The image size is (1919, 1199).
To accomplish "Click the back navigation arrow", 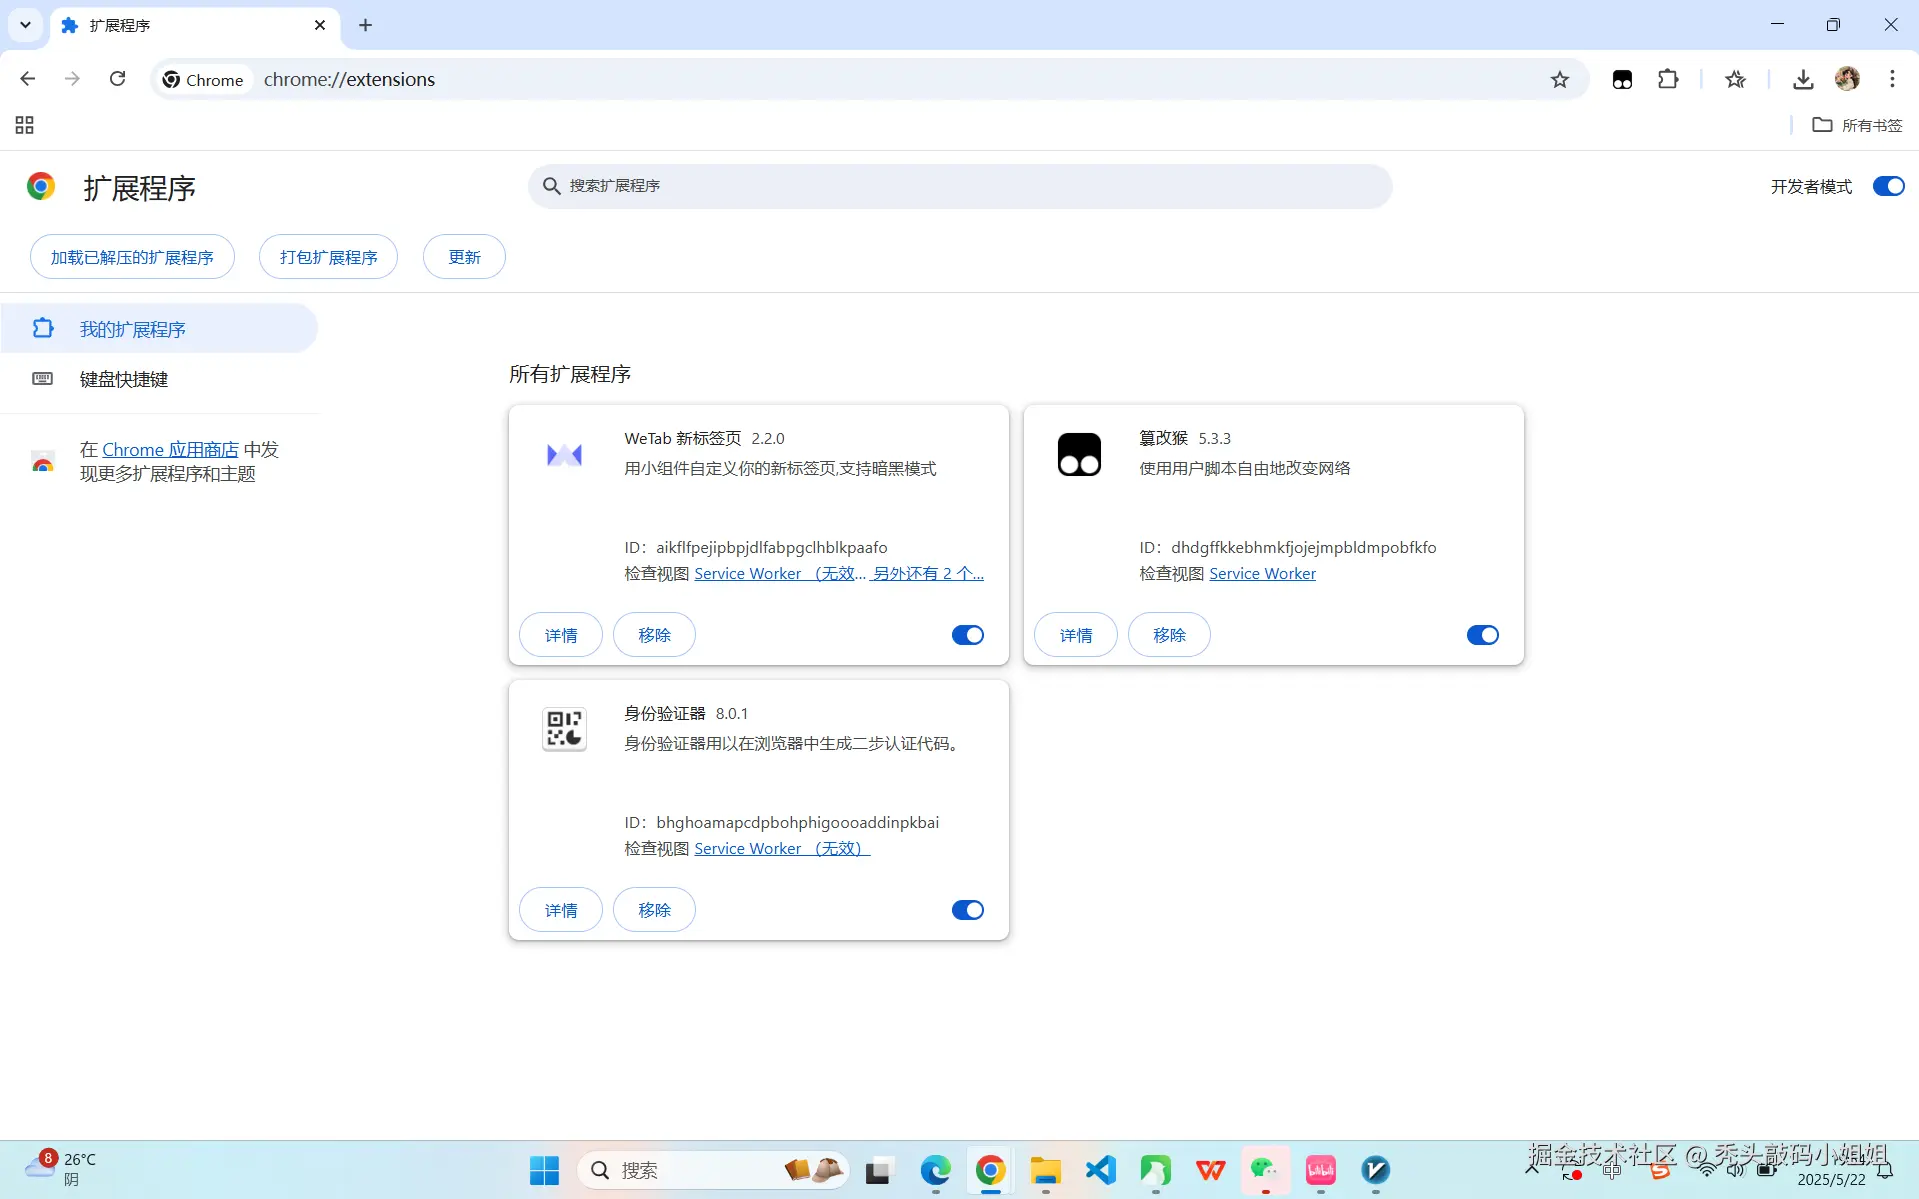I will (27, 79).
